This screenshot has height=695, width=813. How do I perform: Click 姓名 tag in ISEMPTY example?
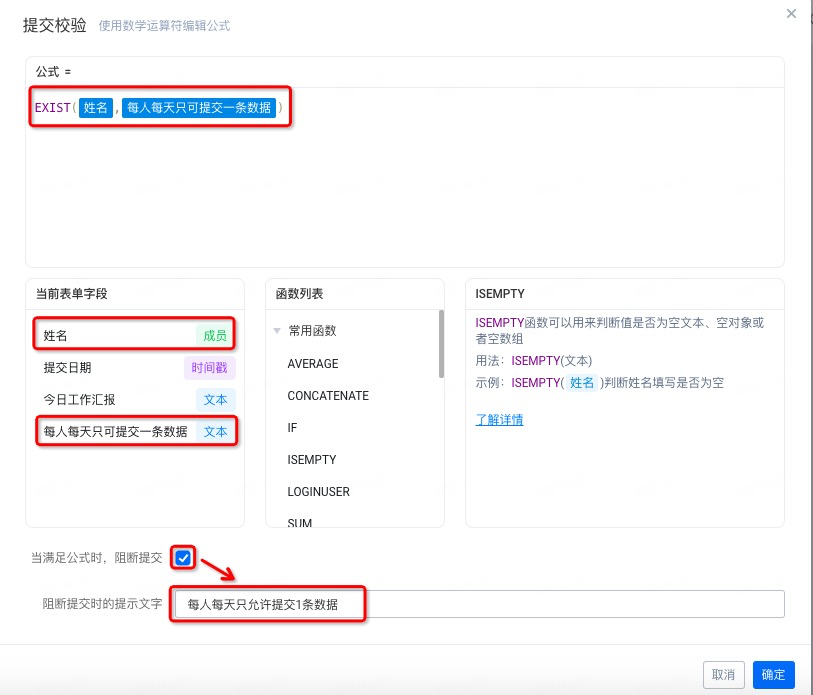[x=581, y=383]
